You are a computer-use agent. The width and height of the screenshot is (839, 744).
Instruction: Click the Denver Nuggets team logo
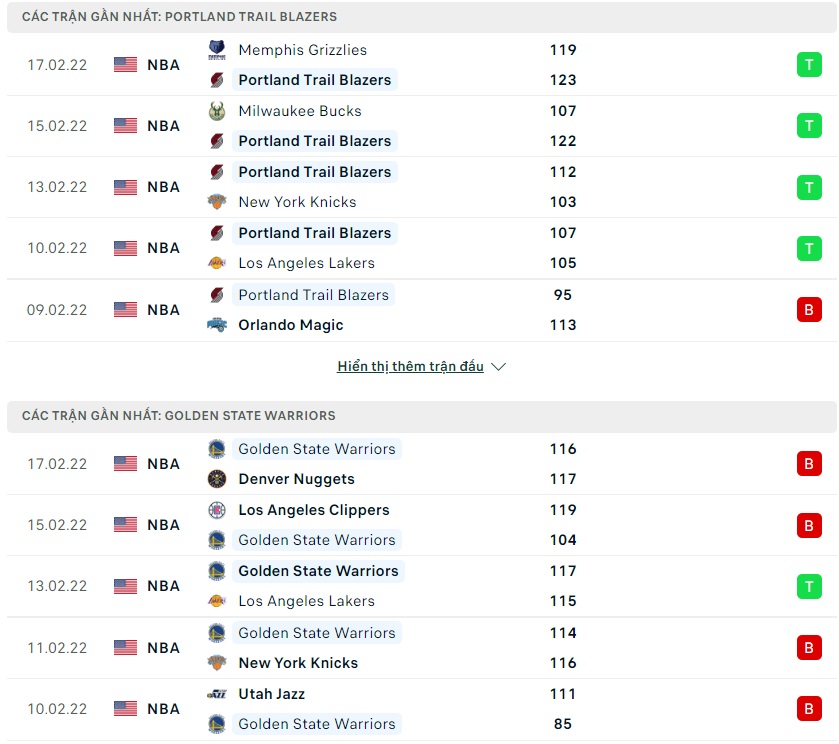click(x=217, y=479)
